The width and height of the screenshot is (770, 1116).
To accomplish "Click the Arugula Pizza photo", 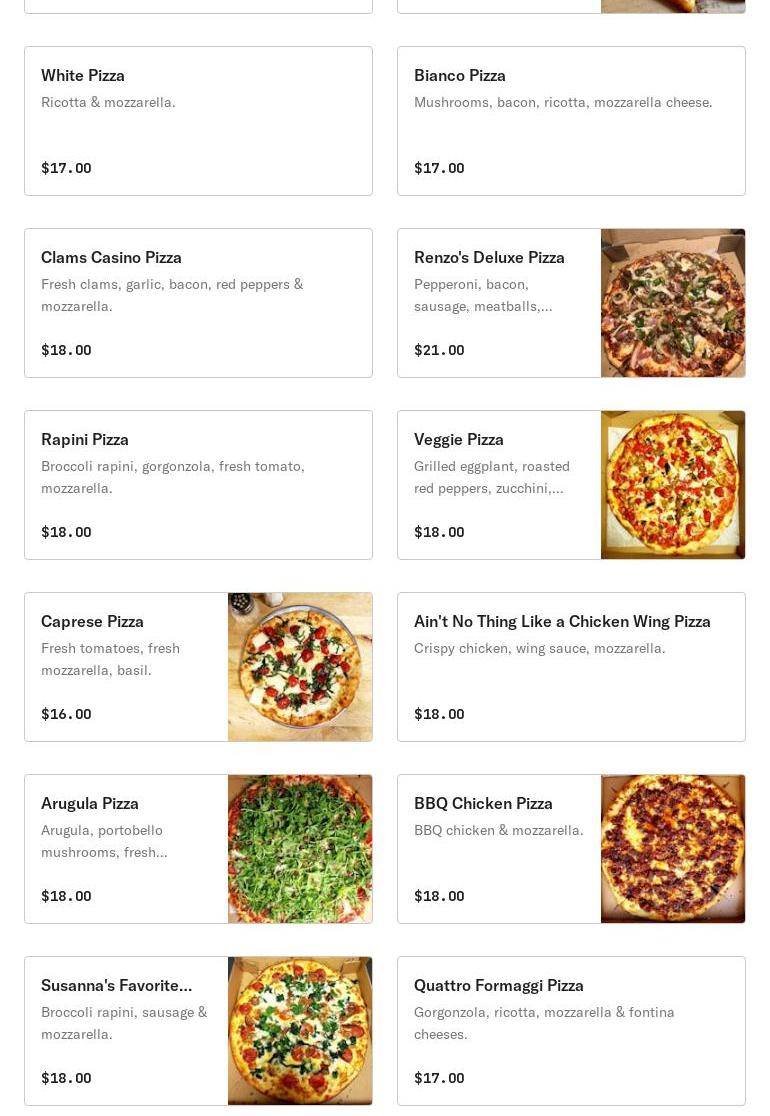I will [x=300, y=849].
